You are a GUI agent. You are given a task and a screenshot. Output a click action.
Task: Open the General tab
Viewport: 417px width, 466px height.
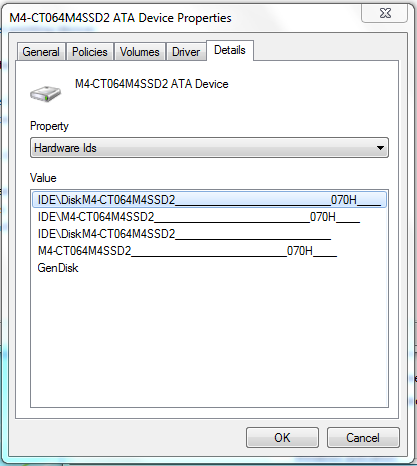[x=41, y=52]
